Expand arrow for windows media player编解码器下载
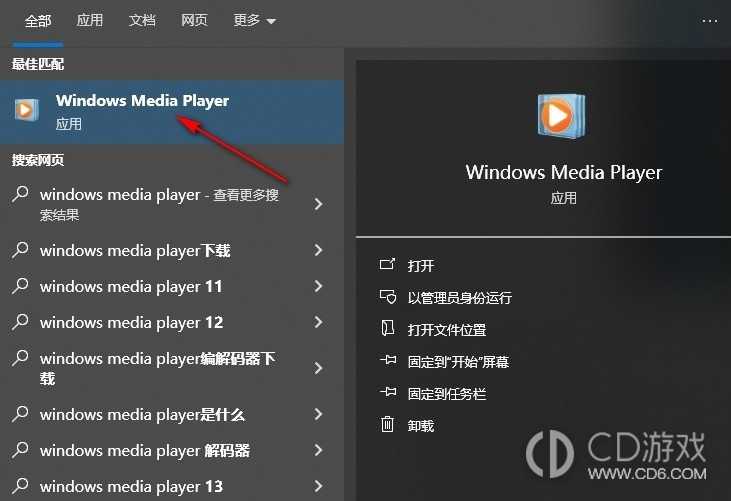Screen dimensions: 731x501 [318, 368]
